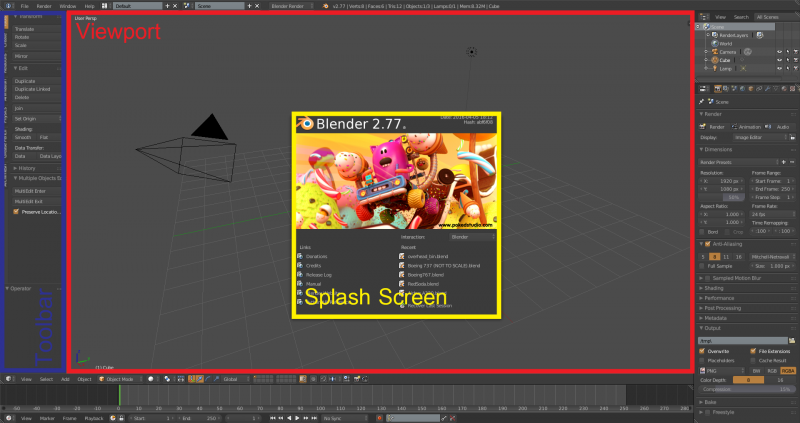Toggle the 3D manipulator widget icon
The image size is (800, 423).
(x=192, y=379)
